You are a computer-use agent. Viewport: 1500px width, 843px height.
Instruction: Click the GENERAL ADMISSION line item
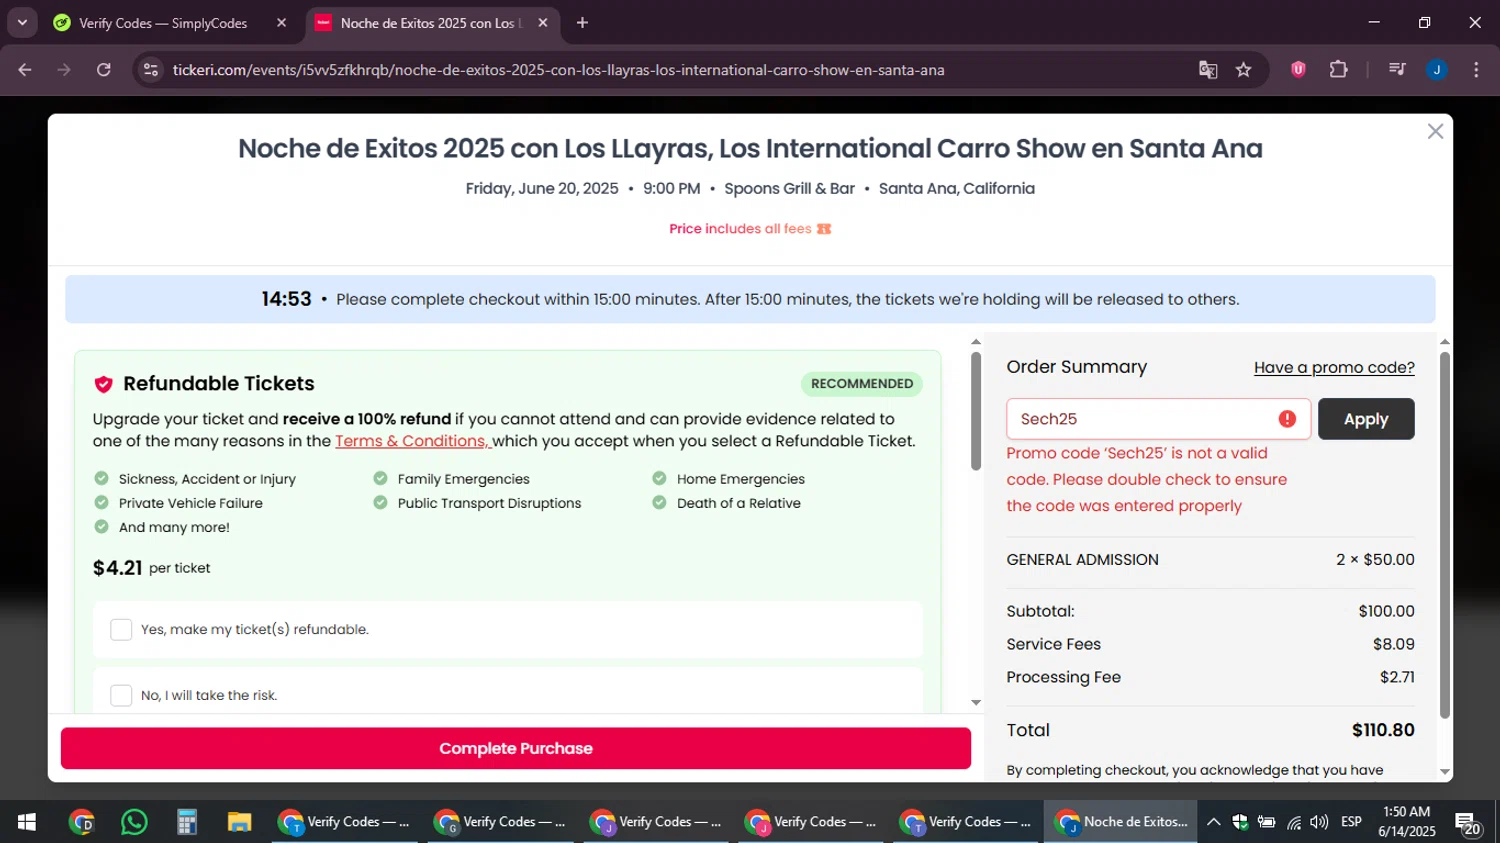click(x=1082, y=560)
